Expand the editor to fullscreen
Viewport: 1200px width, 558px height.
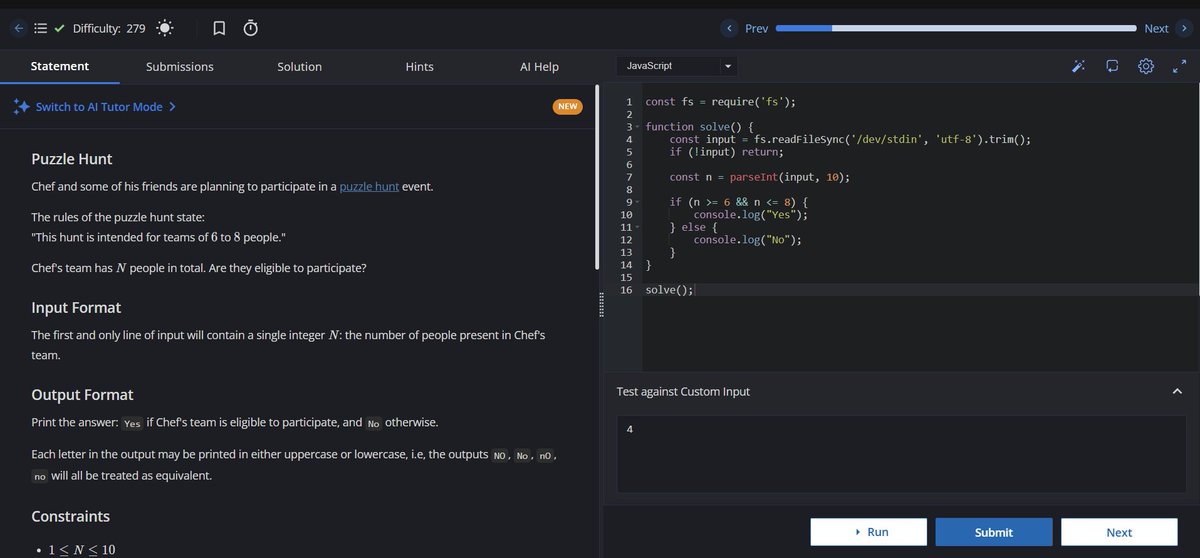1179,67
